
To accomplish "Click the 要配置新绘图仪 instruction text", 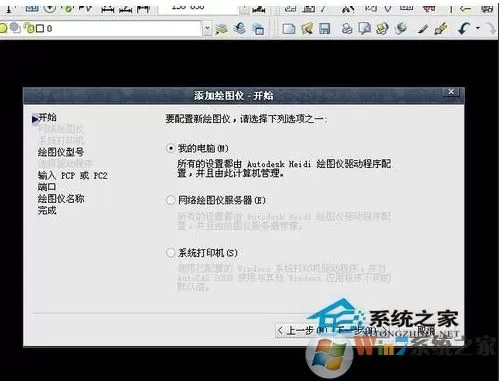I will 246,119.
